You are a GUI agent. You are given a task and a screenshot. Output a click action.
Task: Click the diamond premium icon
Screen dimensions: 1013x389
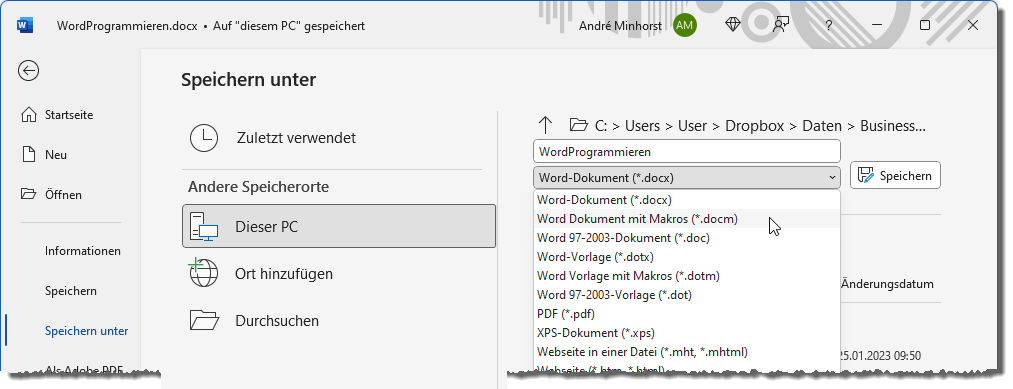click(733, 25)
